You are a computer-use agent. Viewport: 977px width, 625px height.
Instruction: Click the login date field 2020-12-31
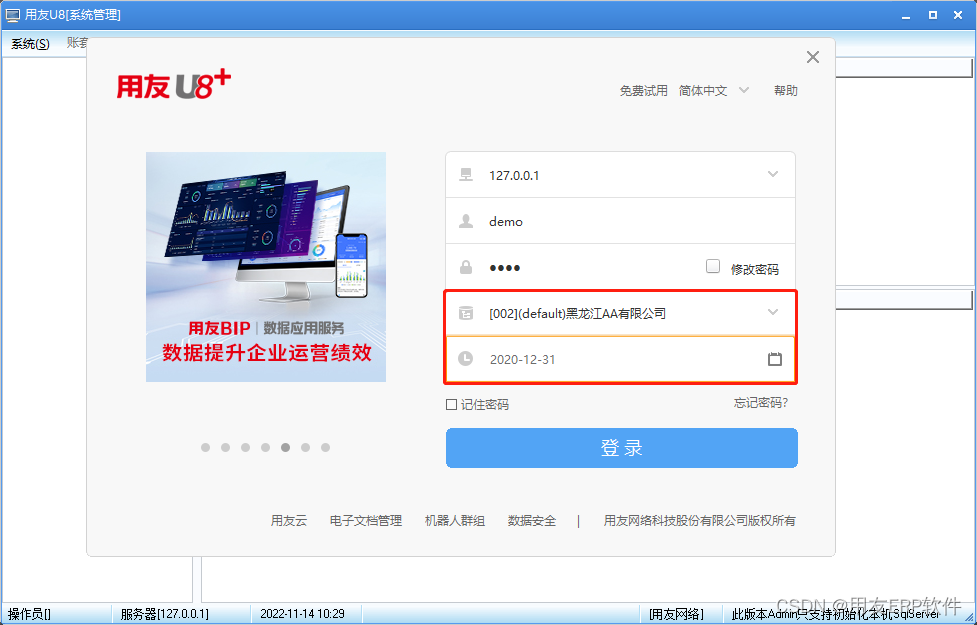pos(620,359)
